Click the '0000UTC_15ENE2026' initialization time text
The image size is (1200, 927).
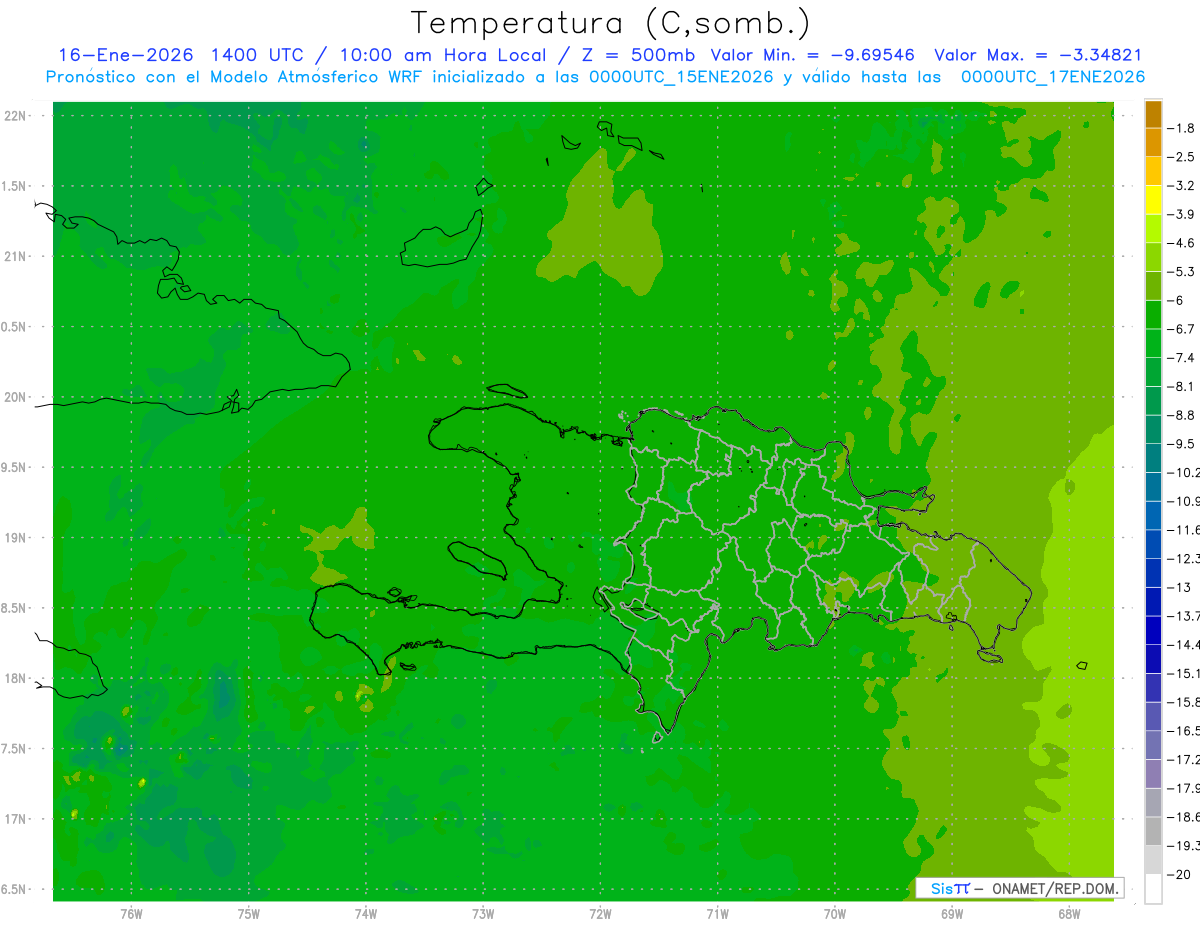tap(681, 77)
